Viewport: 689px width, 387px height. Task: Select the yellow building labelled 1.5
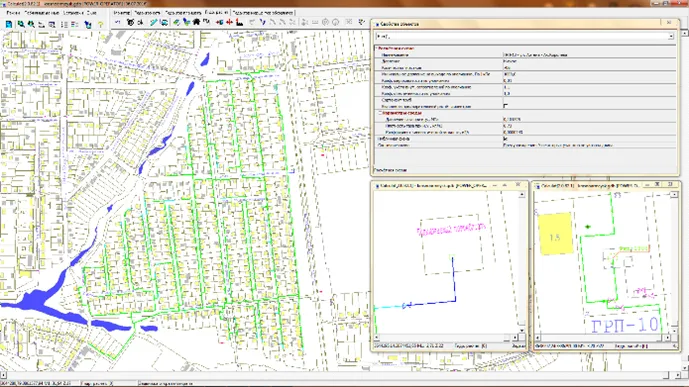555,234
